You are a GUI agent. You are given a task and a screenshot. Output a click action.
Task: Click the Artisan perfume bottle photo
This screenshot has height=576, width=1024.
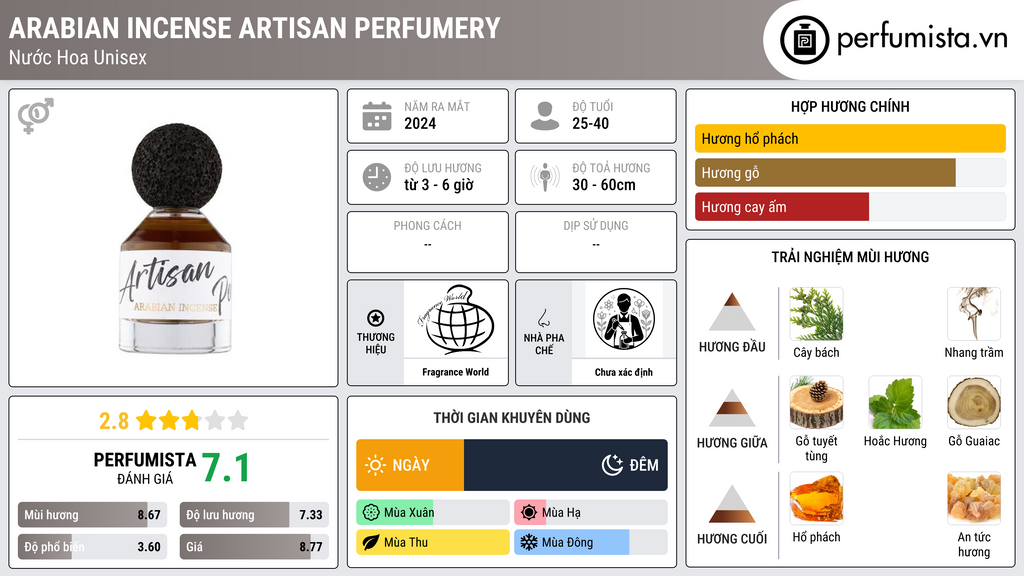point(176,238)
